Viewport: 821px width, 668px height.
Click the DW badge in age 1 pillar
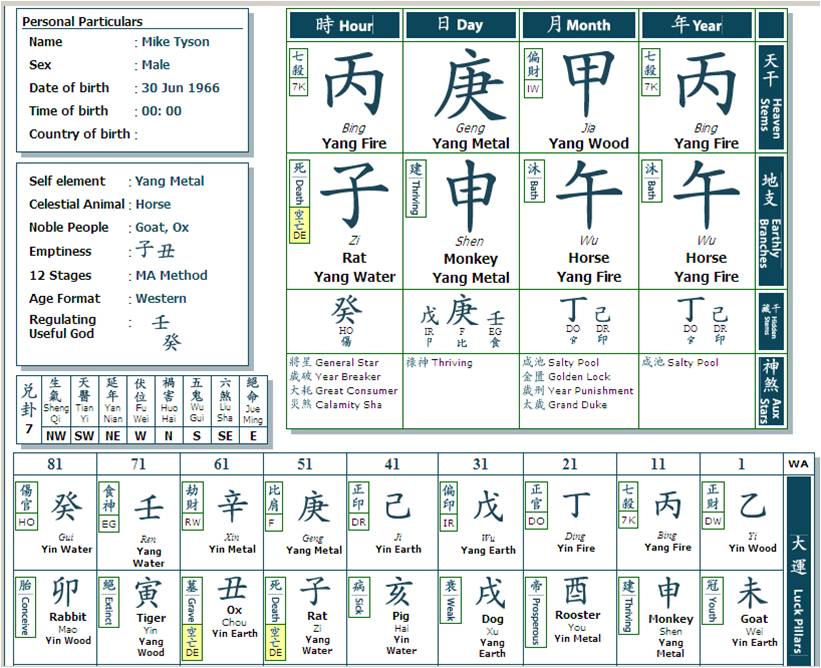(713, 521)
